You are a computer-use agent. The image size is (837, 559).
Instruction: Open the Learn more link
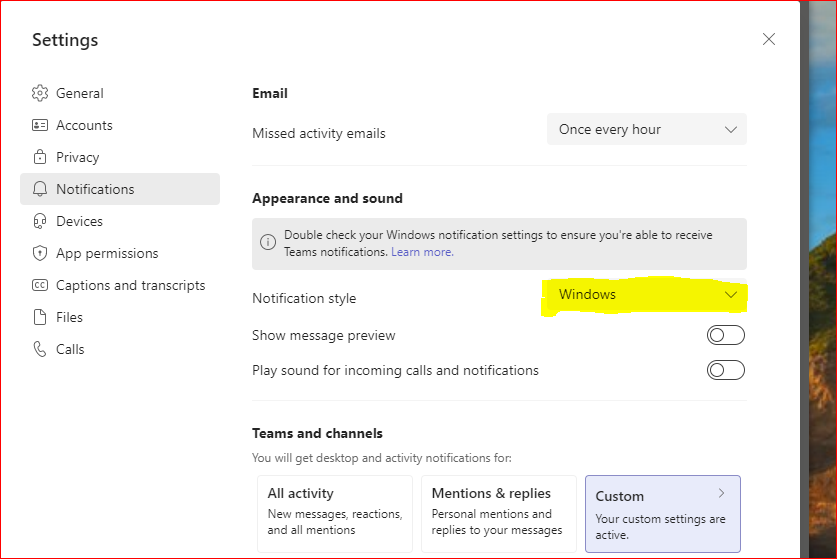click(x=422, y=252)
